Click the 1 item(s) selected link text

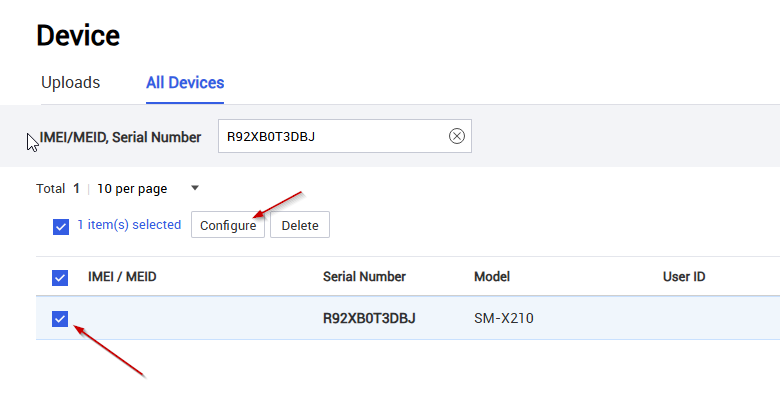pyautogui.click(x=129, y=225)
